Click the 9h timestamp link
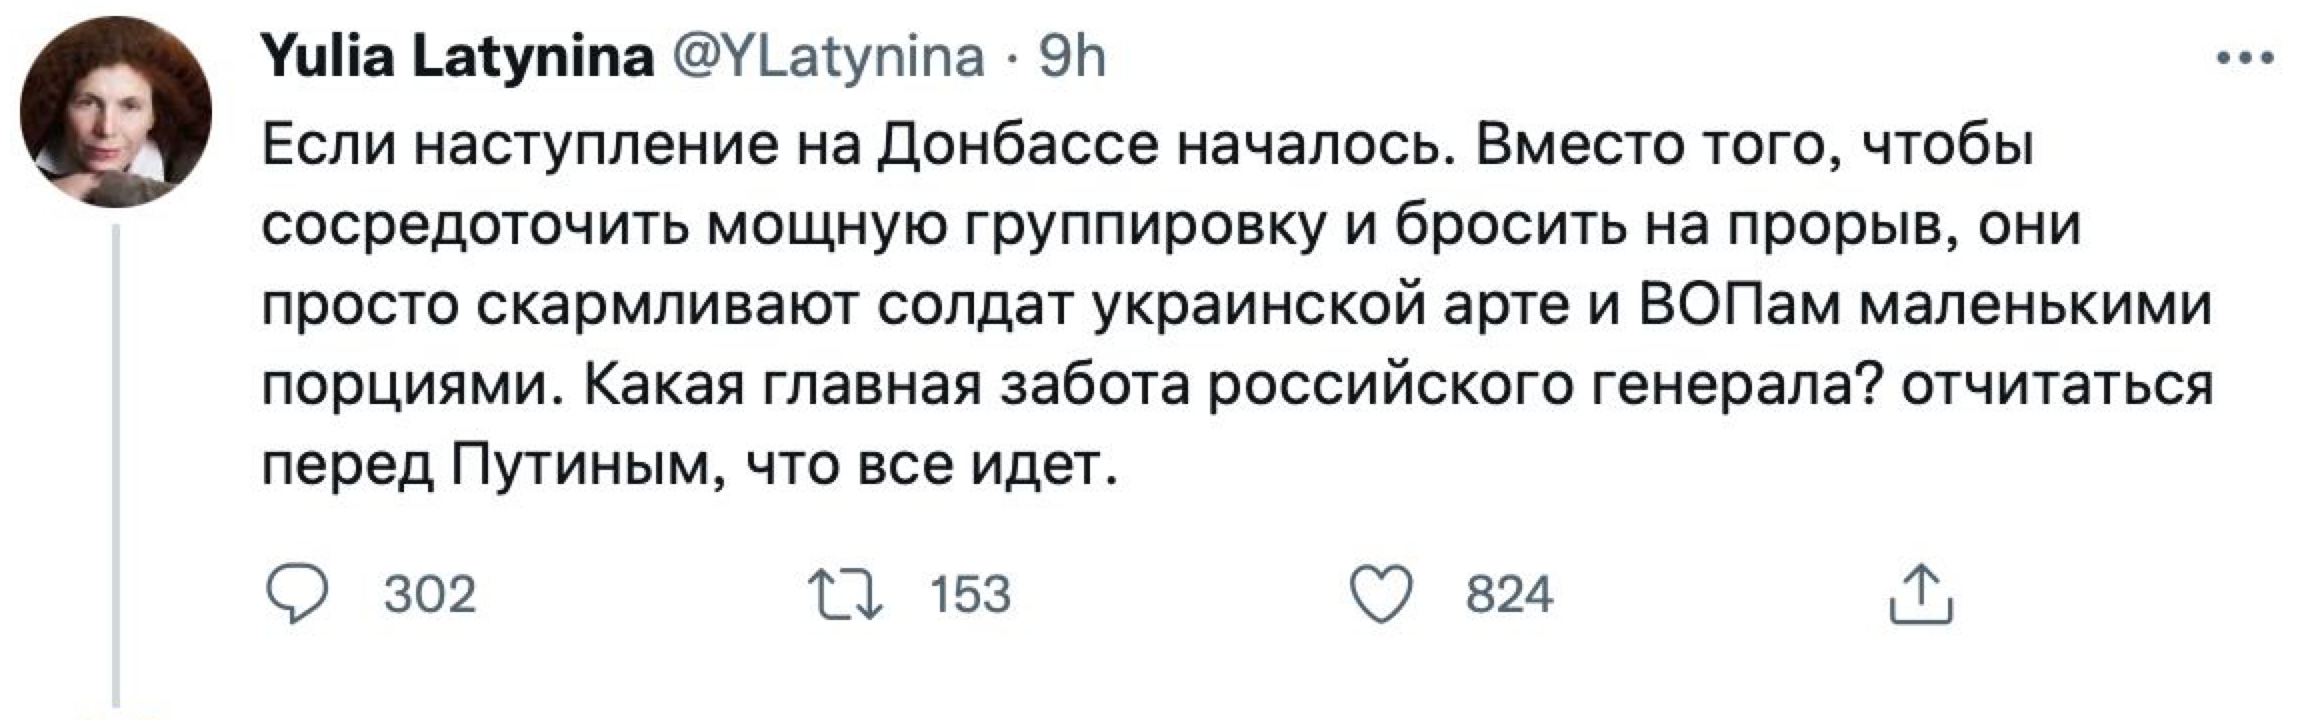Viewport: 2318px width, 720px height. click(1072, 57)
